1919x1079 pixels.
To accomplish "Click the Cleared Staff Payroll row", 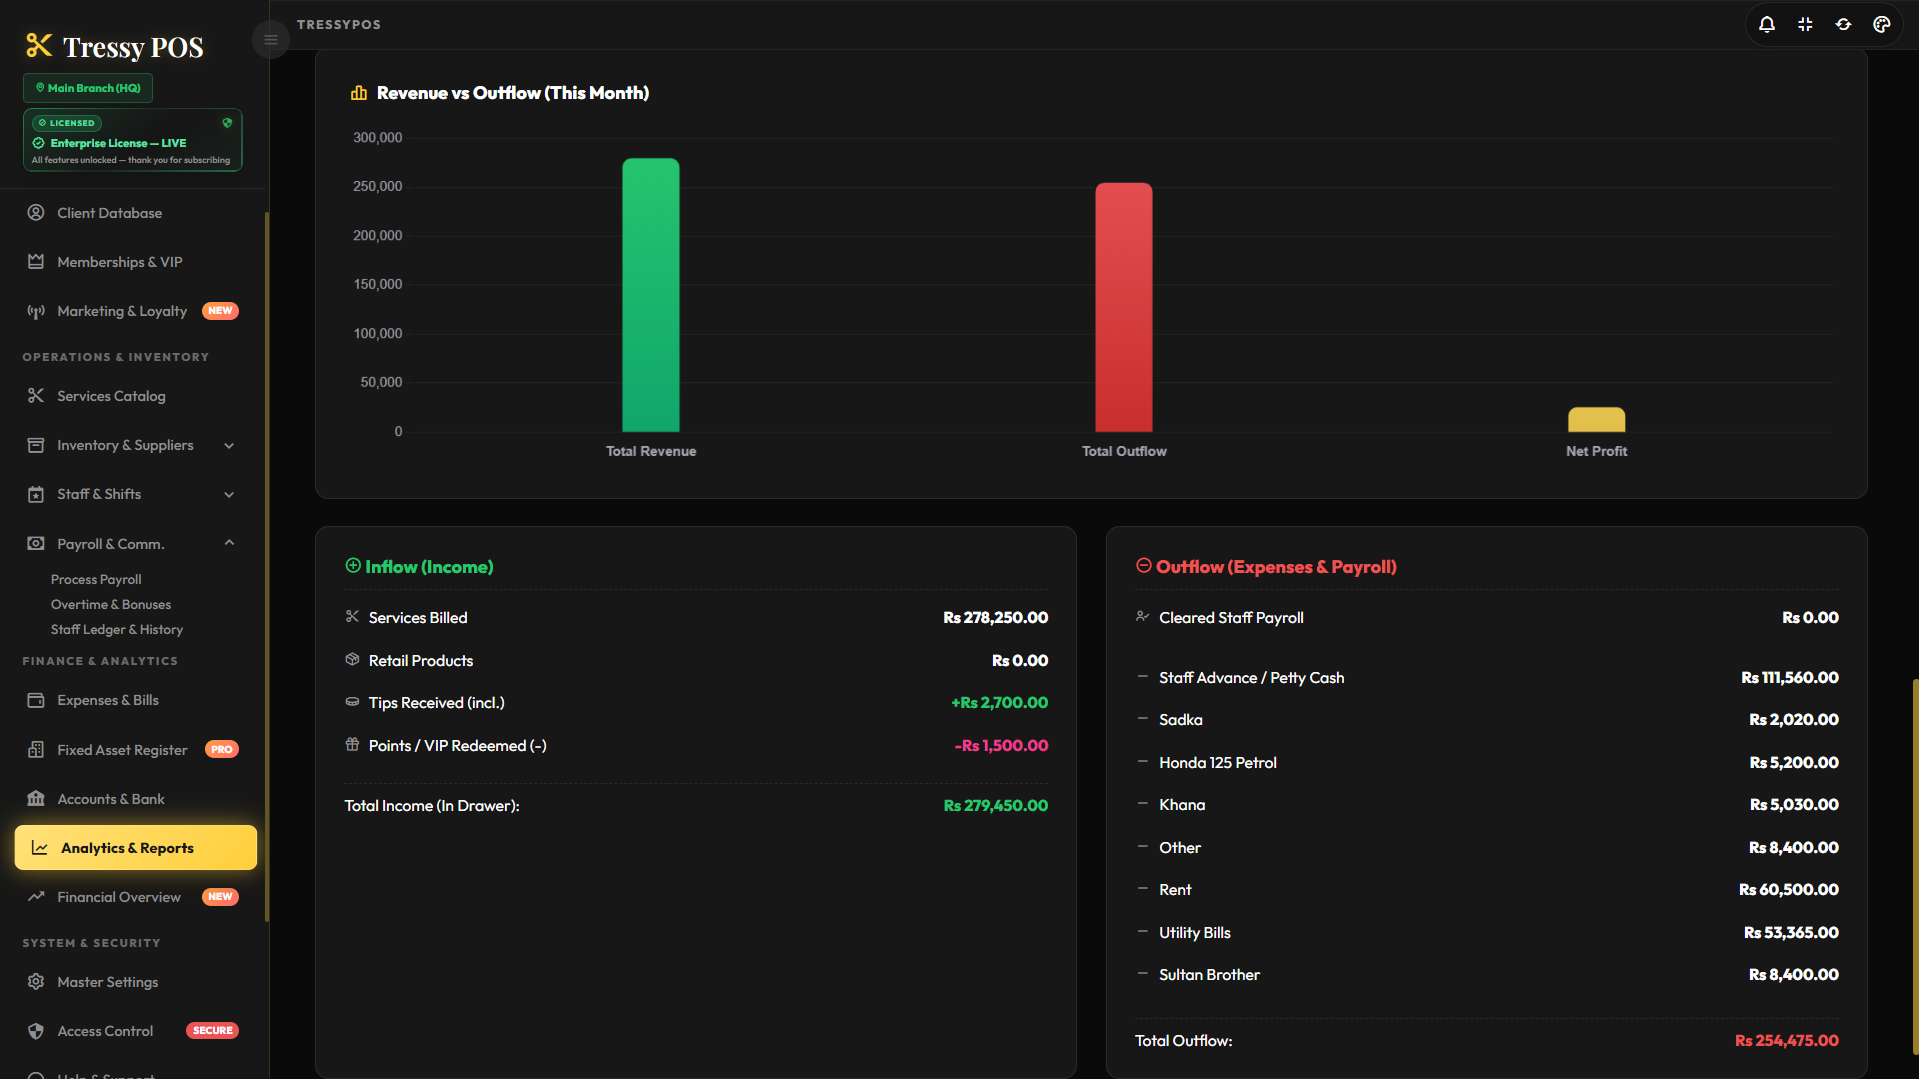I will click(x=1487, y=618).
